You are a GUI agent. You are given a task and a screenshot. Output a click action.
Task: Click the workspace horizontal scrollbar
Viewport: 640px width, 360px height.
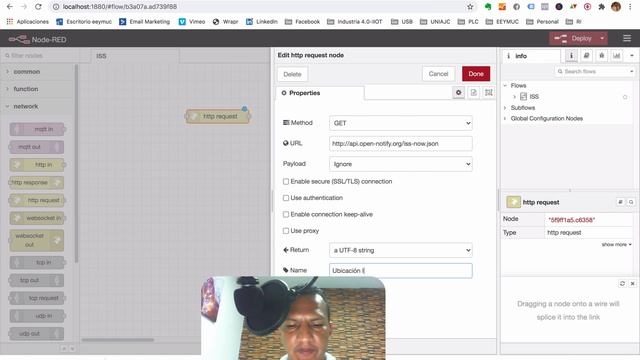point(118,340)
